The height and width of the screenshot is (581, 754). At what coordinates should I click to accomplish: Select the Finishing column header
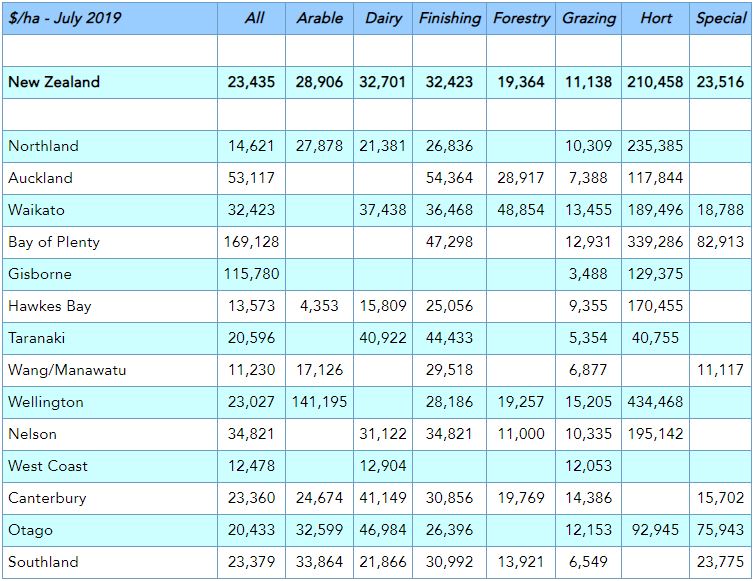[x=450, y=18]
